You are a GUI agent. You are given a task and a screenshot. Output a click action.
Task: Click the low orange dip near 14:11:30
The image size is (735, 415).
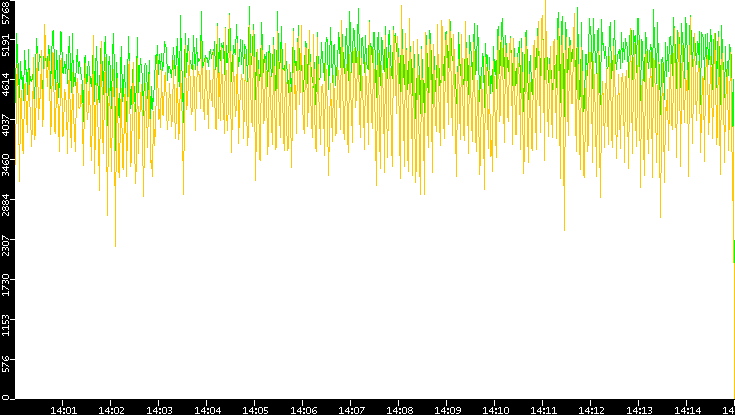pos(564,230)
